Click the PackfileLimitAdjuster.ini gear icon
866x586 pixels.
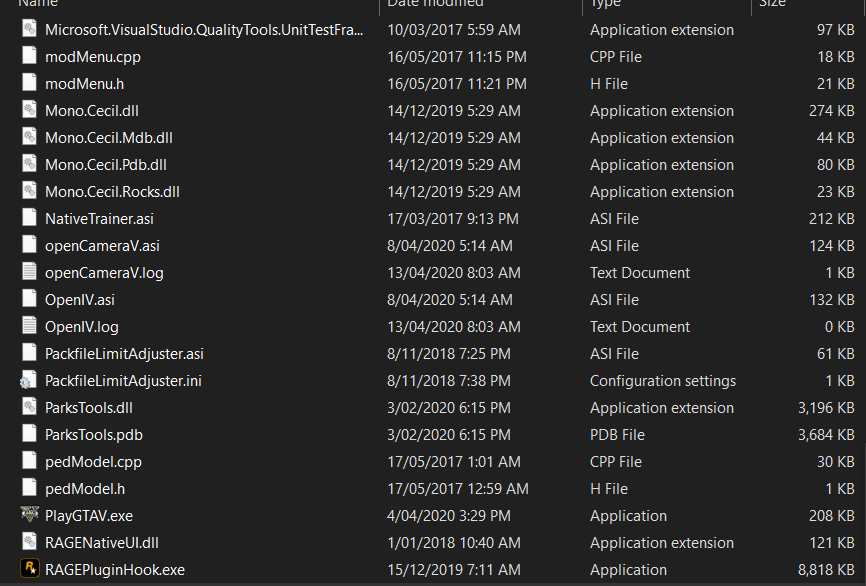click(x=29, y=381)
